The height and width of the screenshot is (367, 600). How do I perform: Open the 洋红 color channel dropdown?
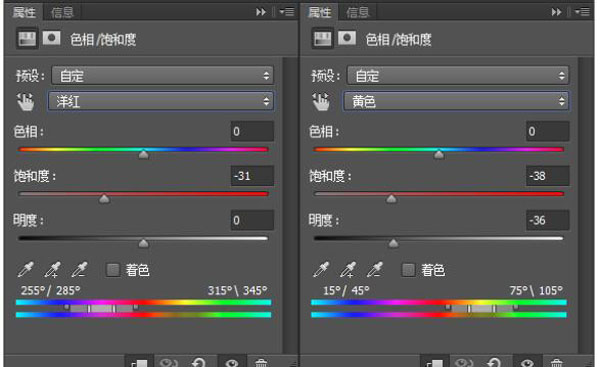(160, 101)
